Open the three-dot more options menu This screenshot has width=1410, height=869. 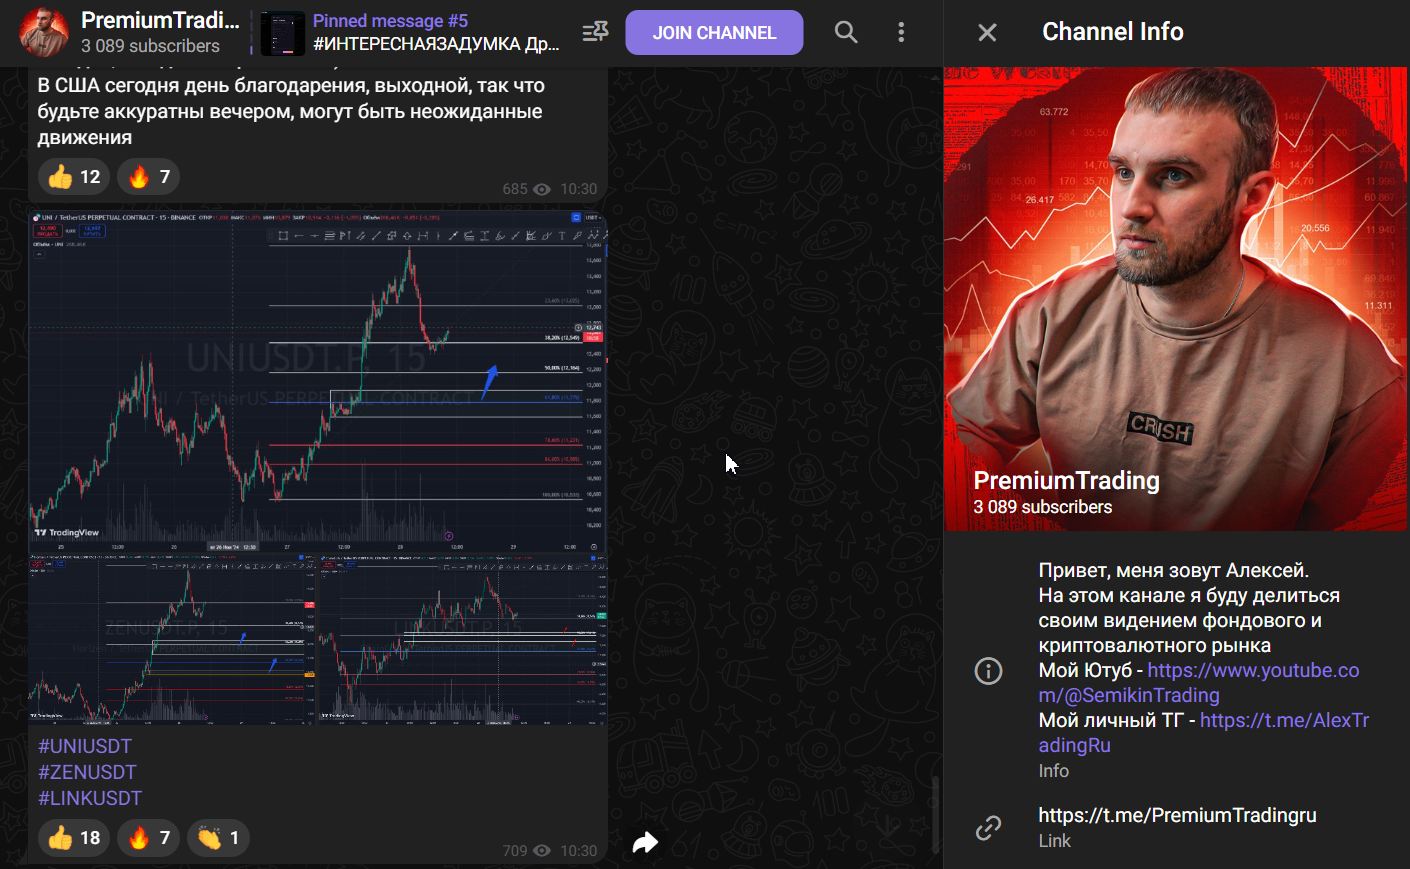901,32
